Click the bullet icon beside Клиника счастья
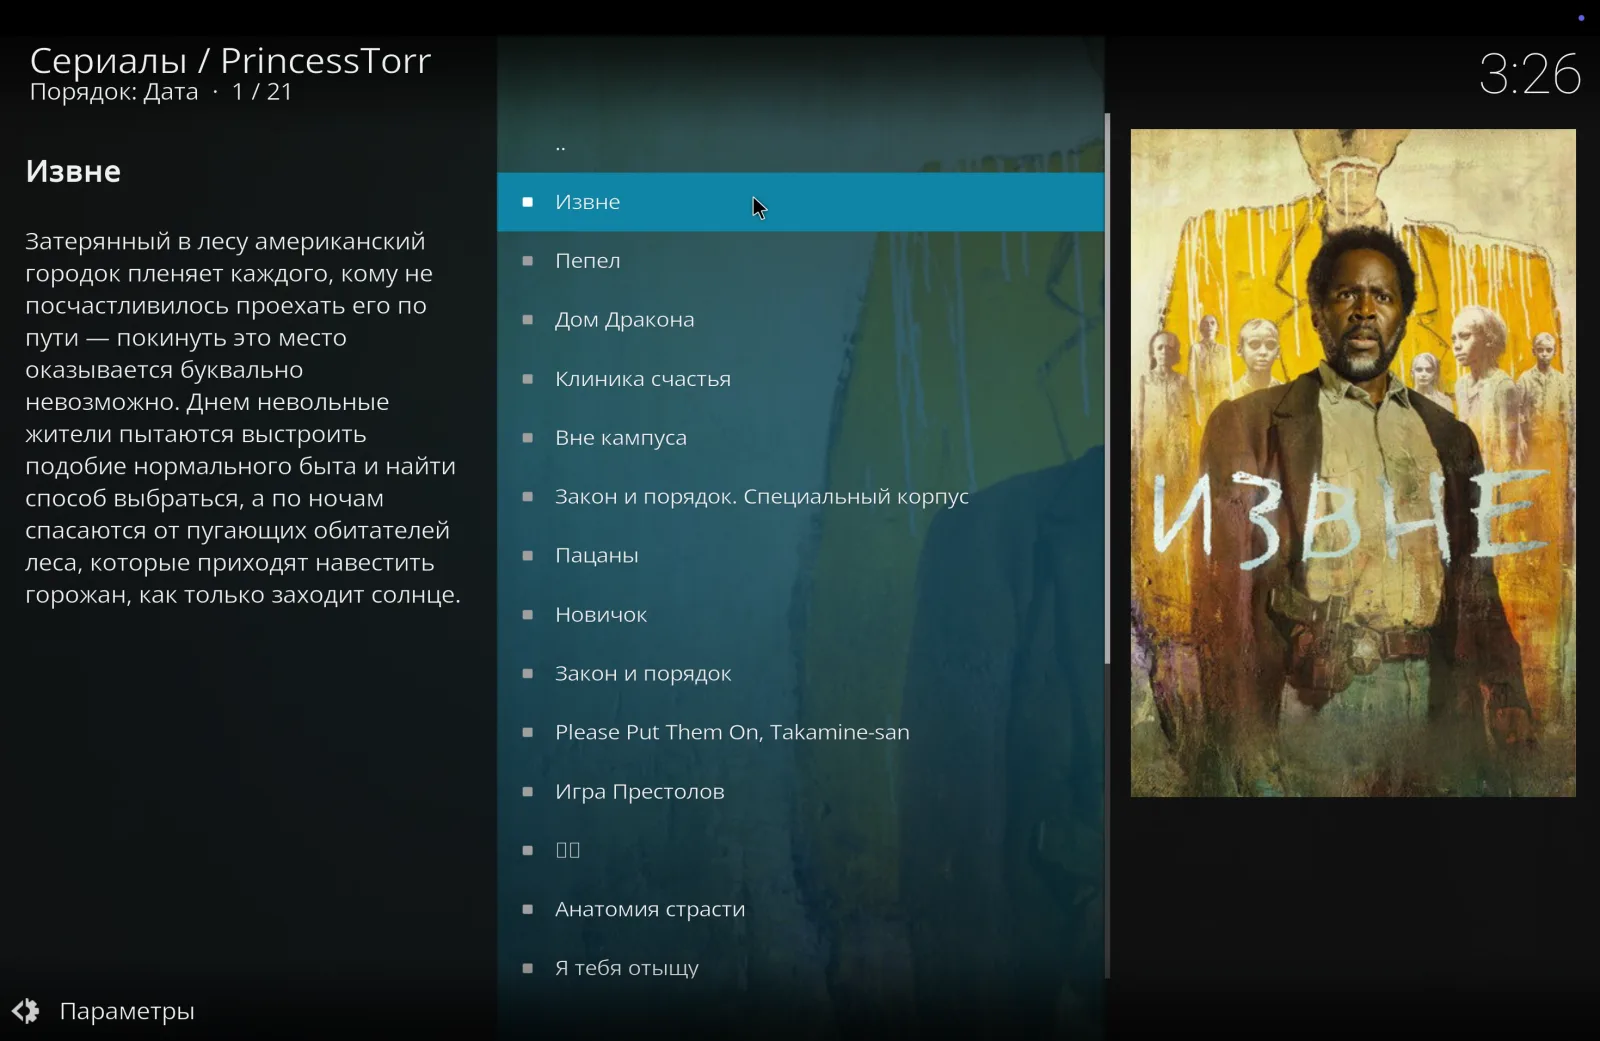The image size is (1600, 1041). [528, 379]
